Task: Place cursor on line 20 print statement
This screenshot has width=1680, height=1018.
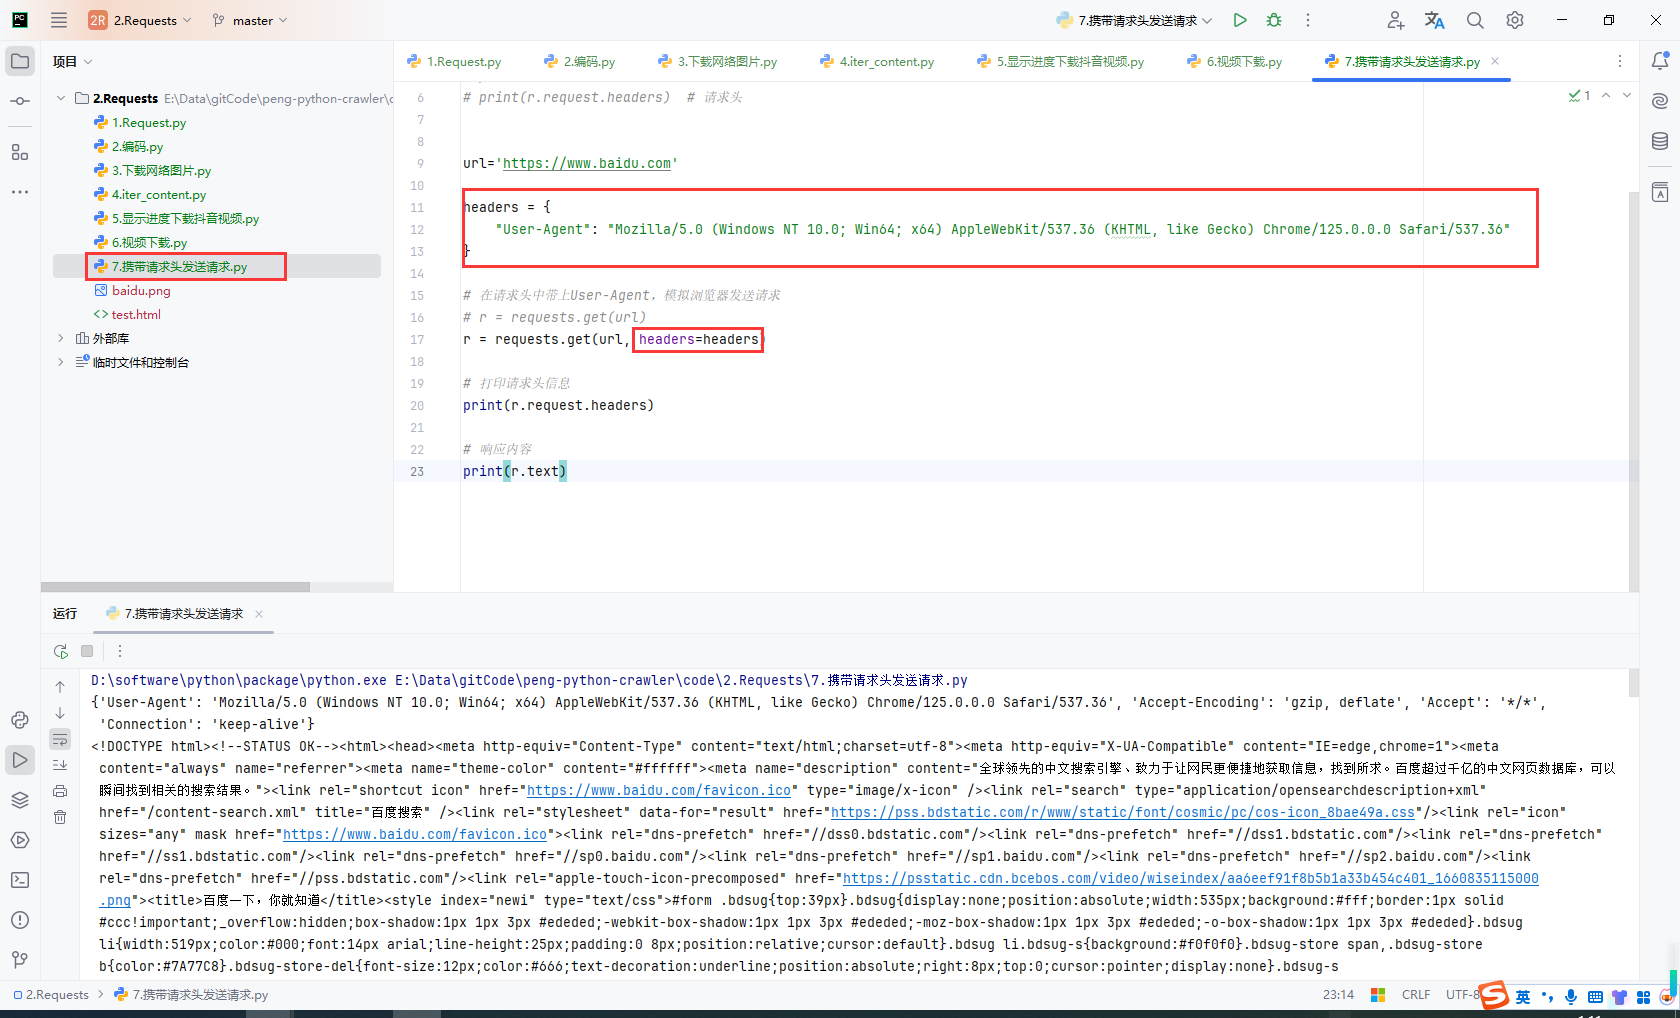Action: tap(558, 405)
